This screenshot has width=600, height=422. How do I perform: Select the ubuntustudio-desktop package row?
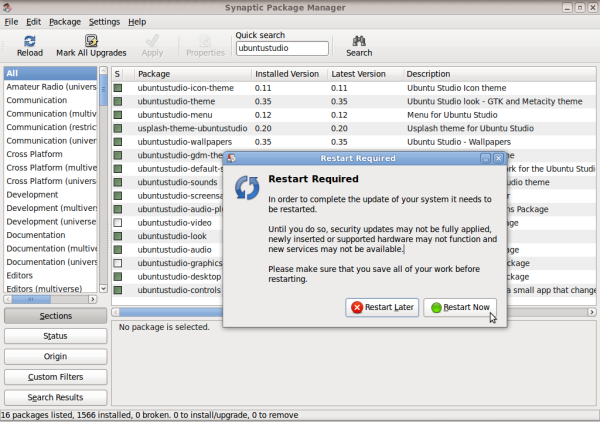point(168,277)
